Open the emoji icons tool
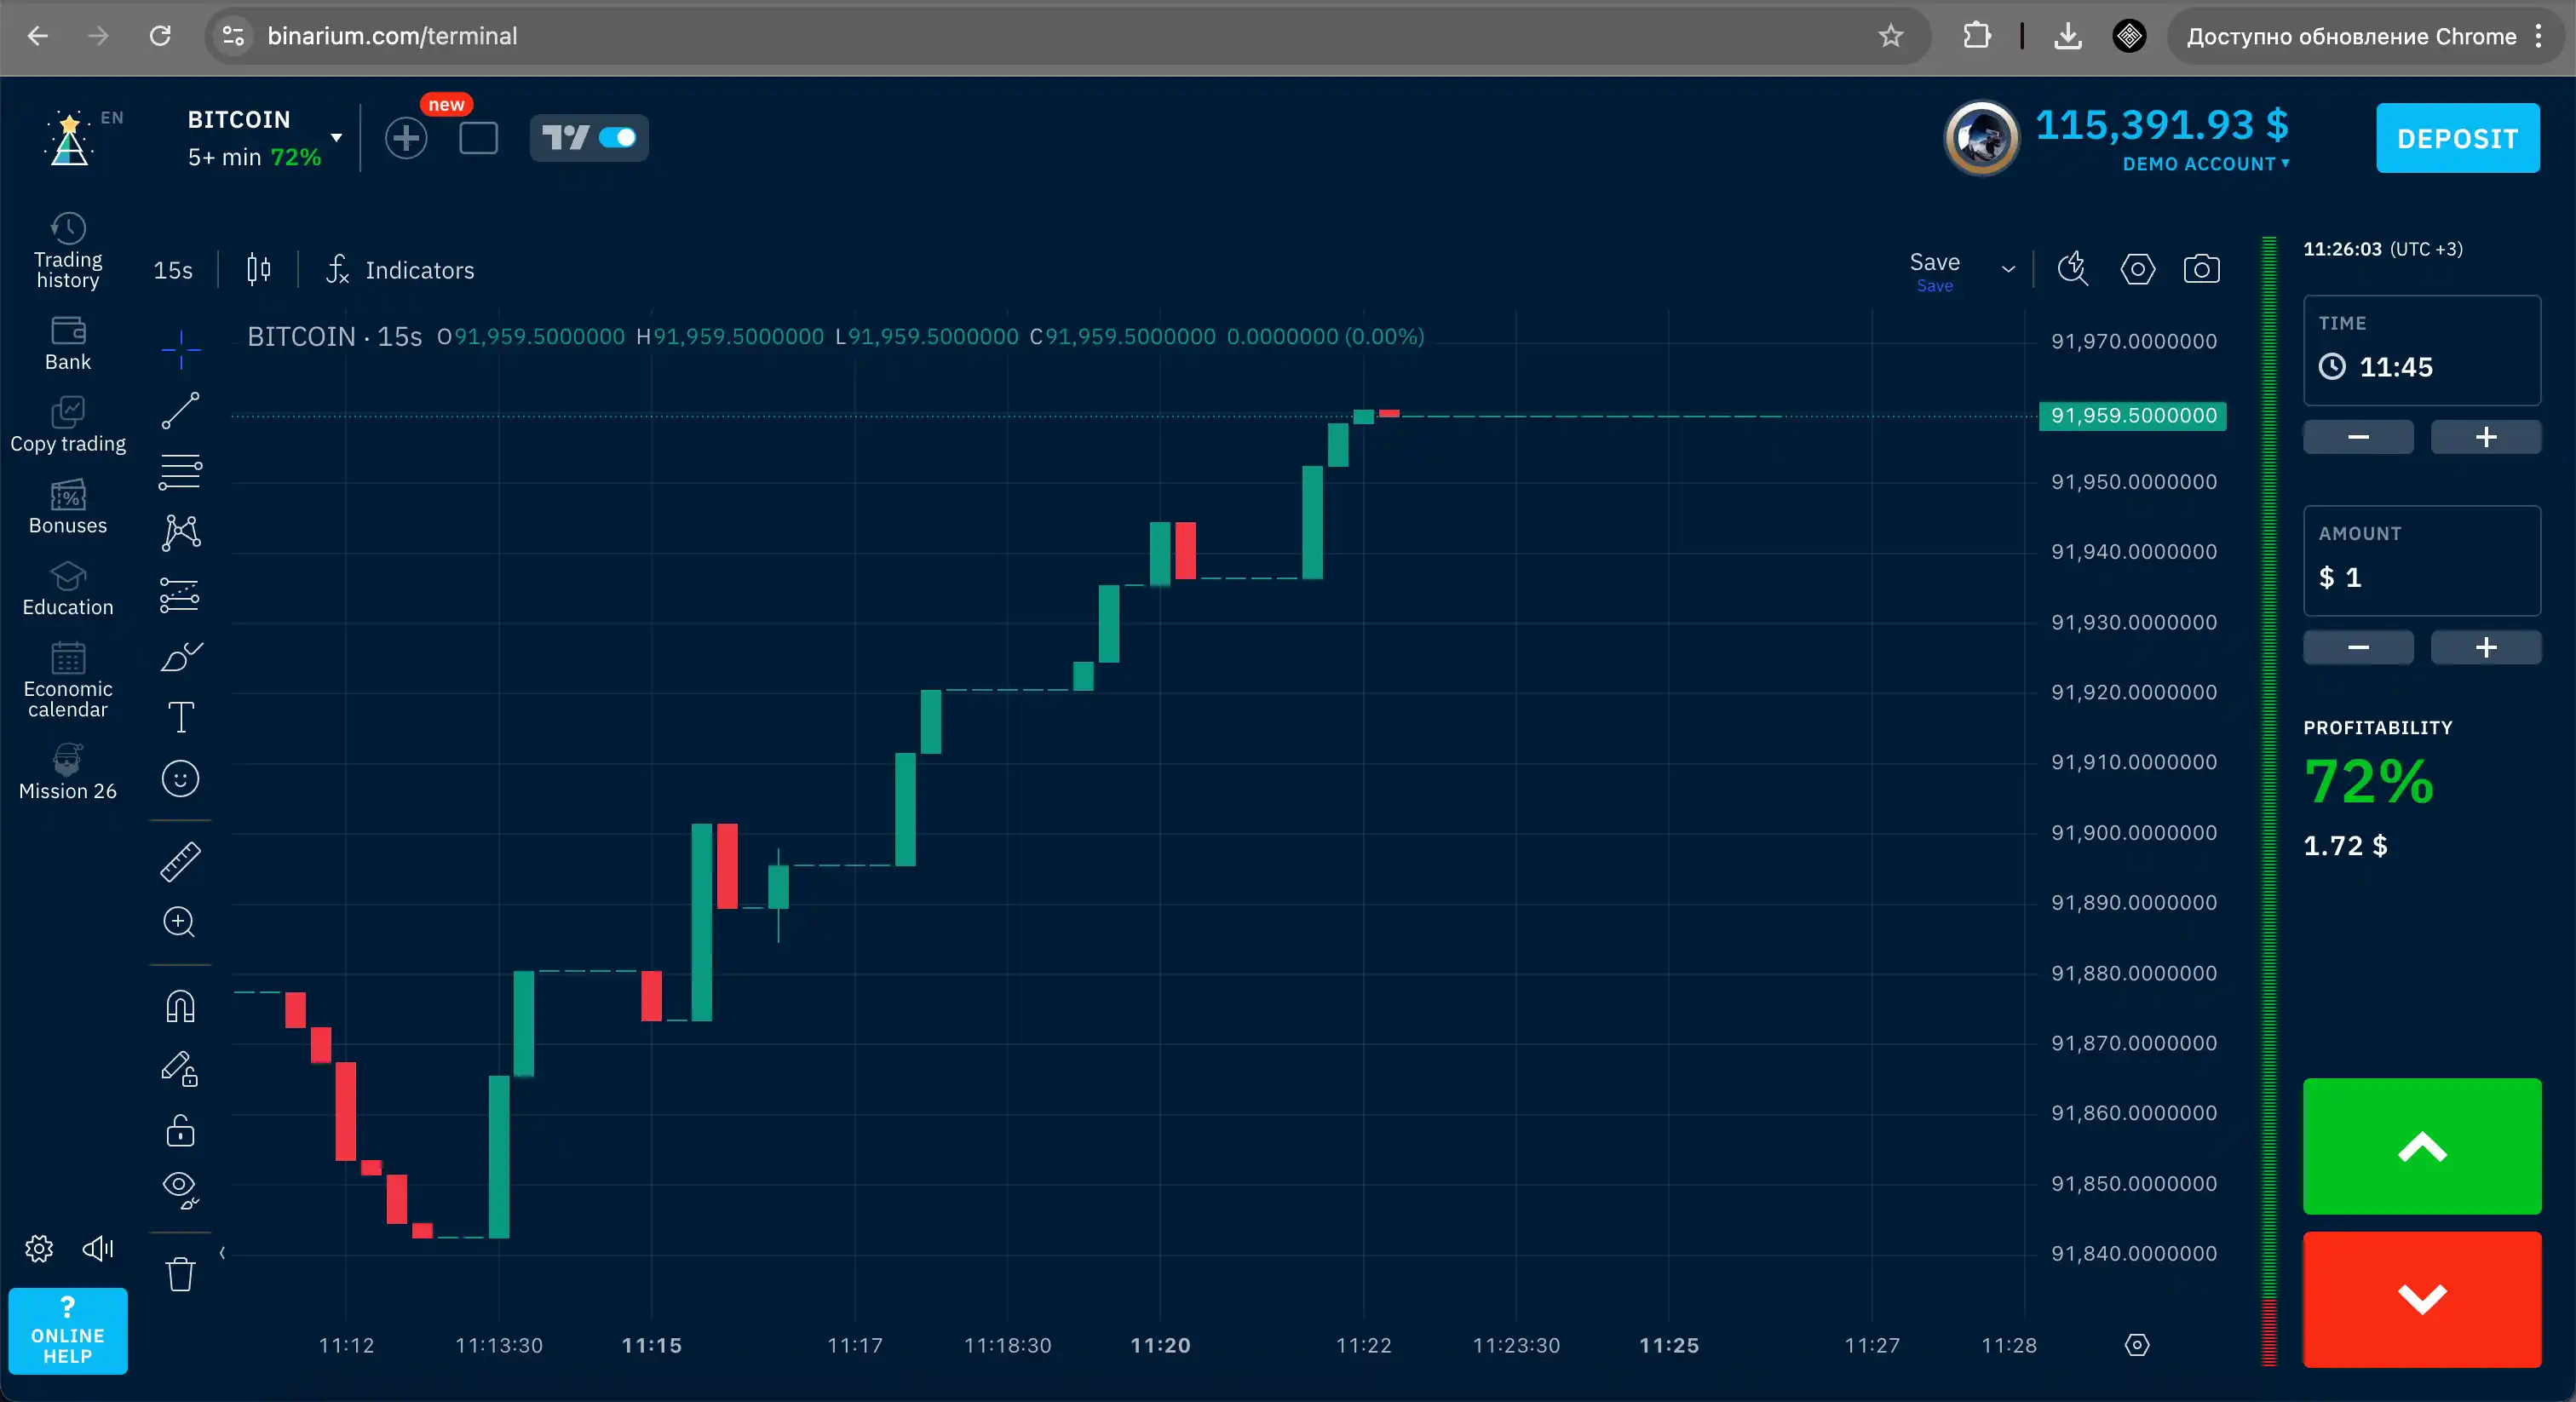Image resolution: width=2576 pixels, height=1402 pixels. point(181,778)
